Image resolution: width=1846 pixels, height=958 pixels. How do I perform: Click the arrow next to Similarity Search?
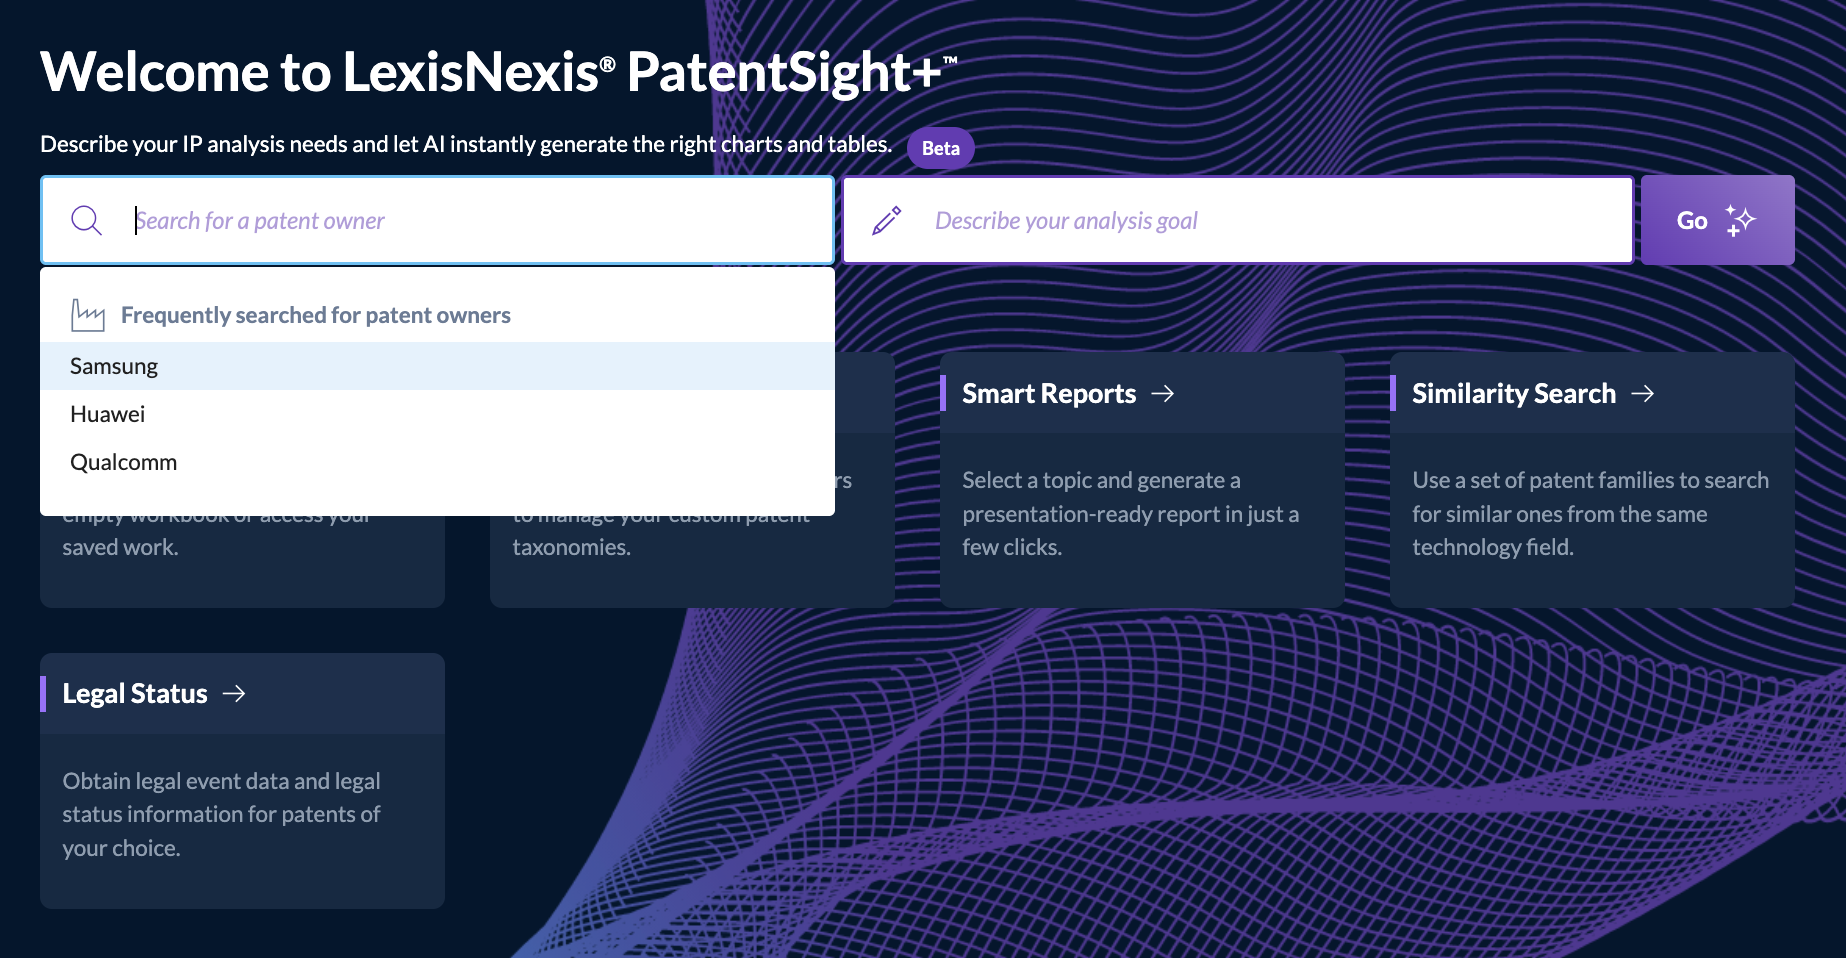[x=1643, y=394]
